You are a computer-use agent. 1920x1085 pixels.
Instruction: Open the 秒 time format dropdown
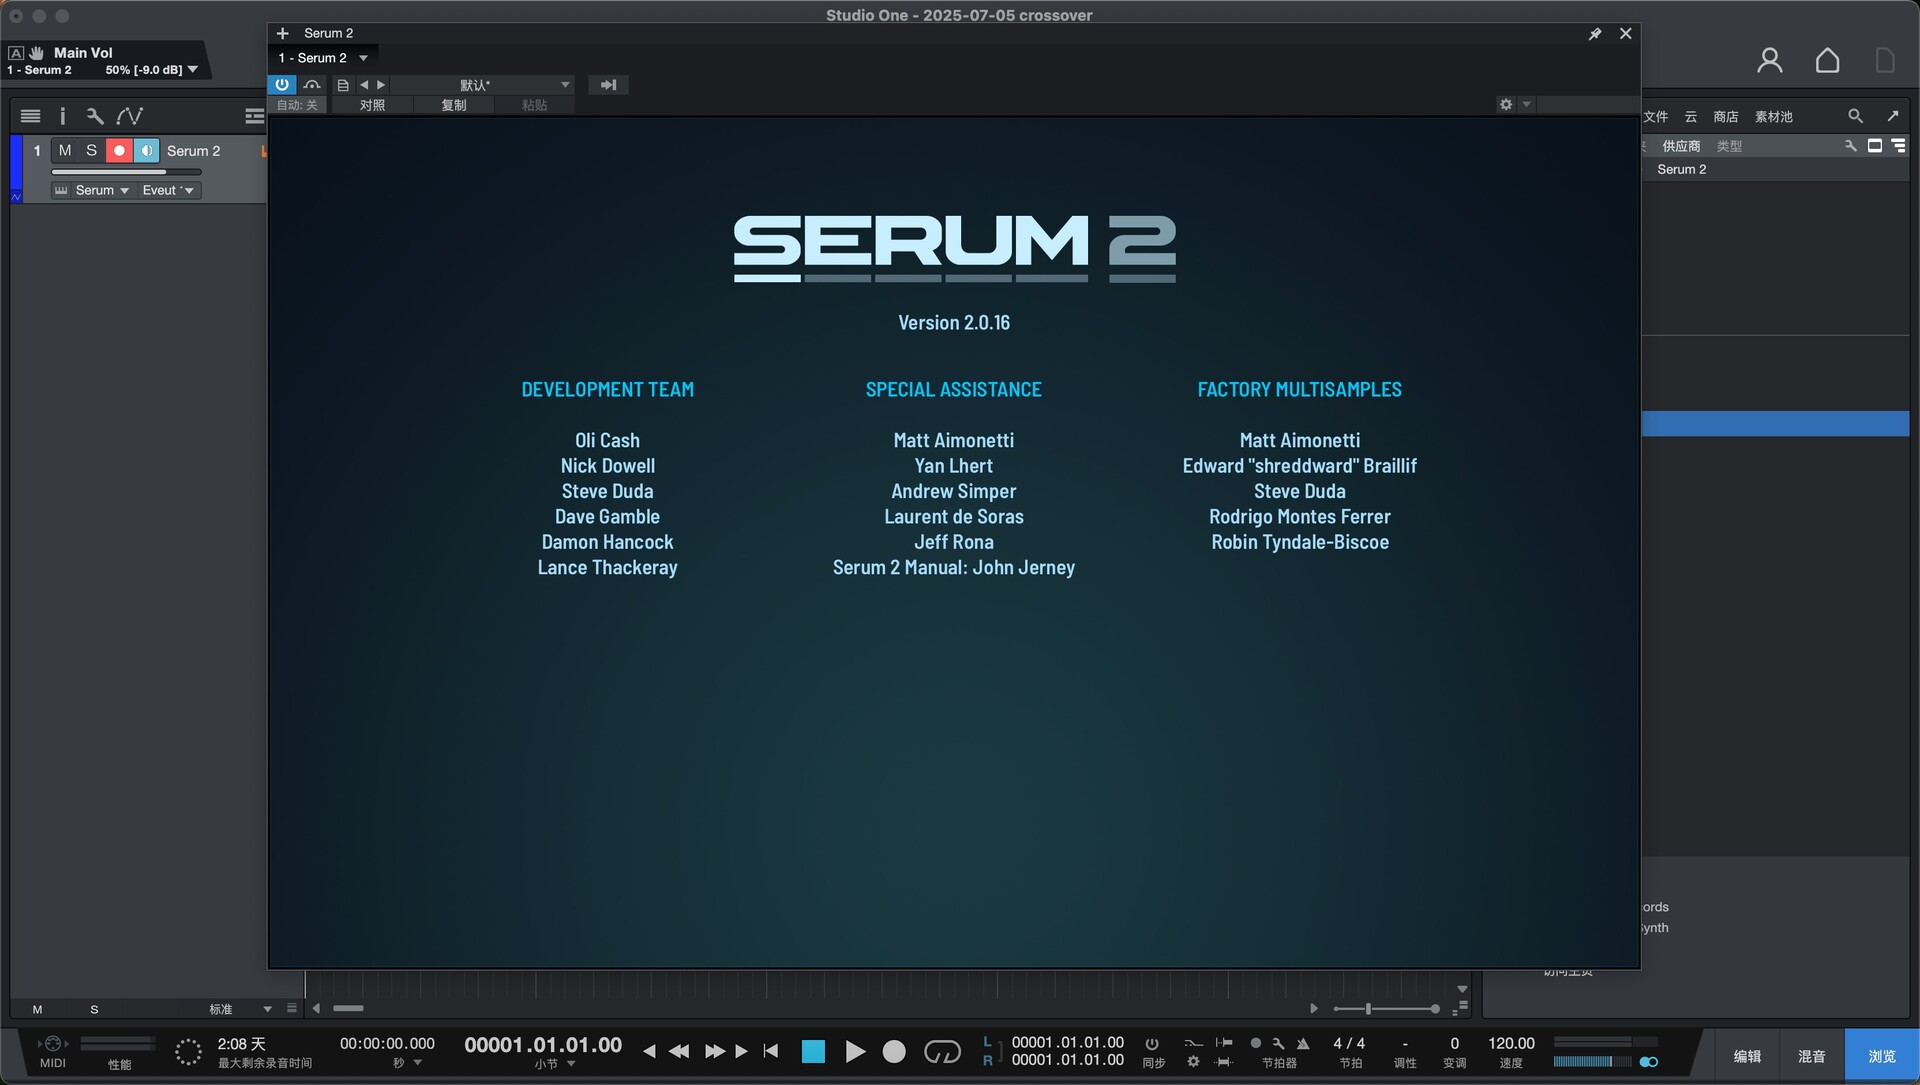(407, 1063)
